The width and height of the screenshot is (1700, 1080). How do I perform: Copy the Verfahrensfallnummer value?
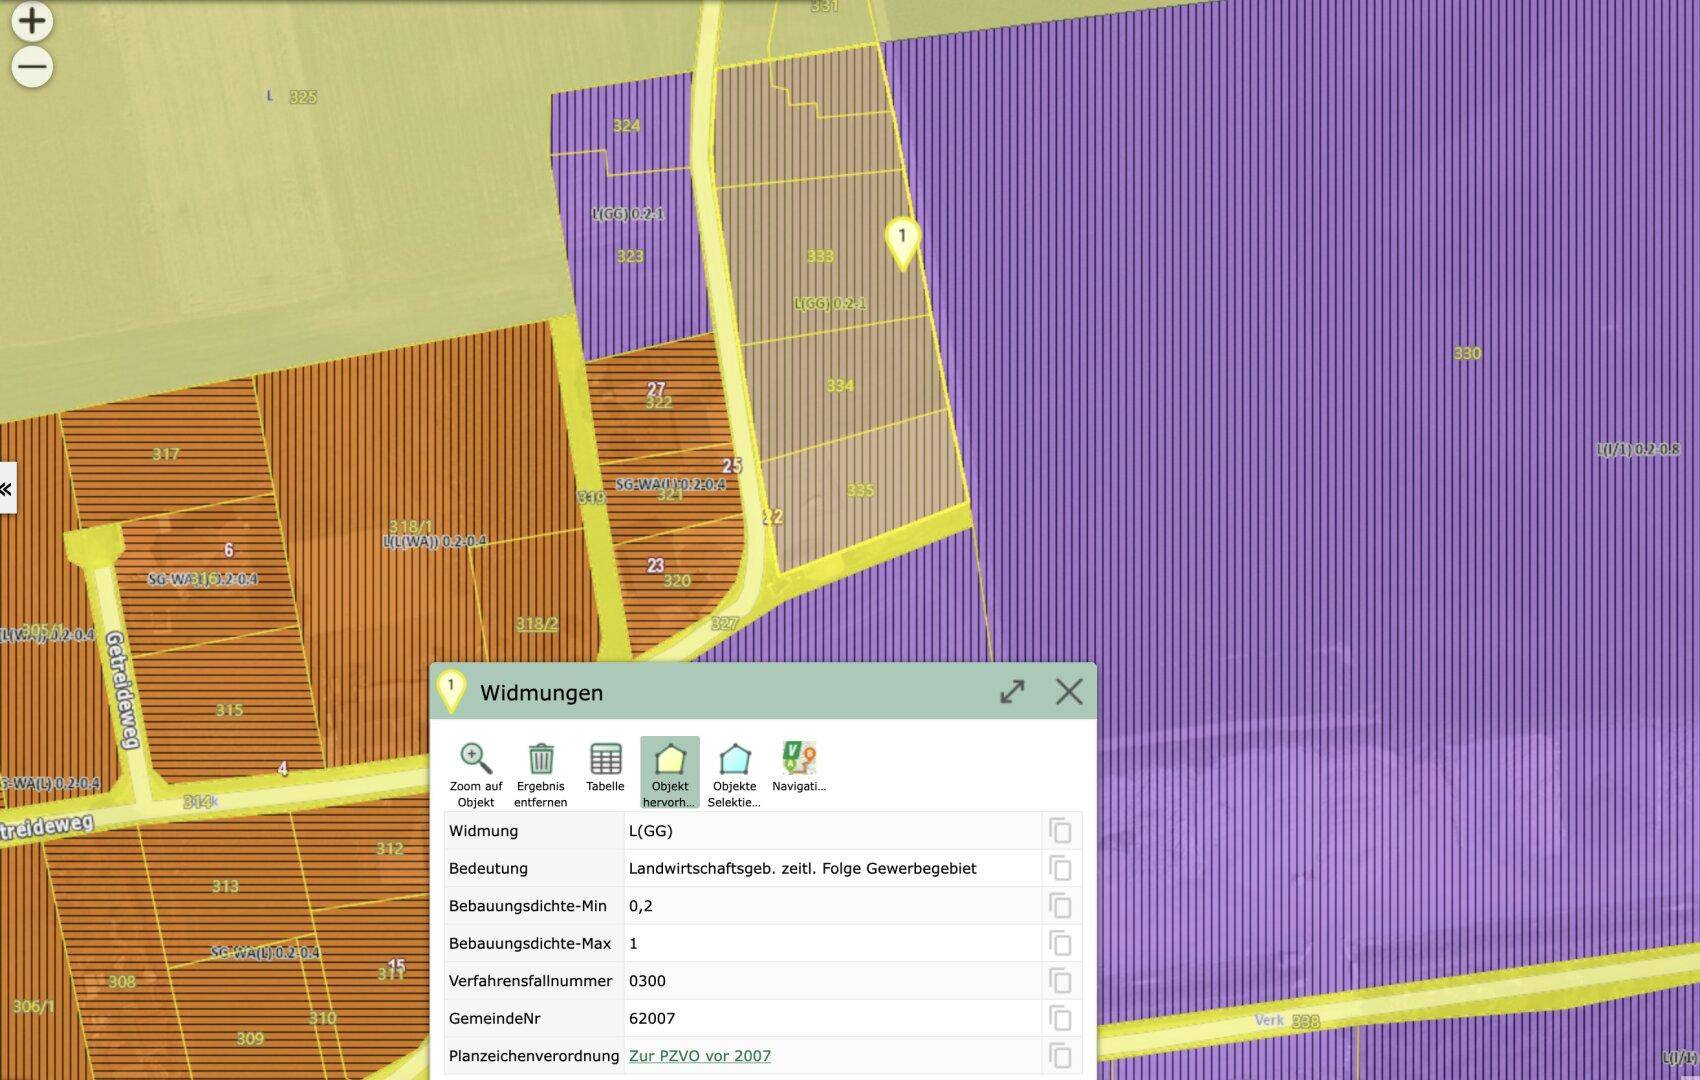pyautogui.click(x=1060, y=981)
